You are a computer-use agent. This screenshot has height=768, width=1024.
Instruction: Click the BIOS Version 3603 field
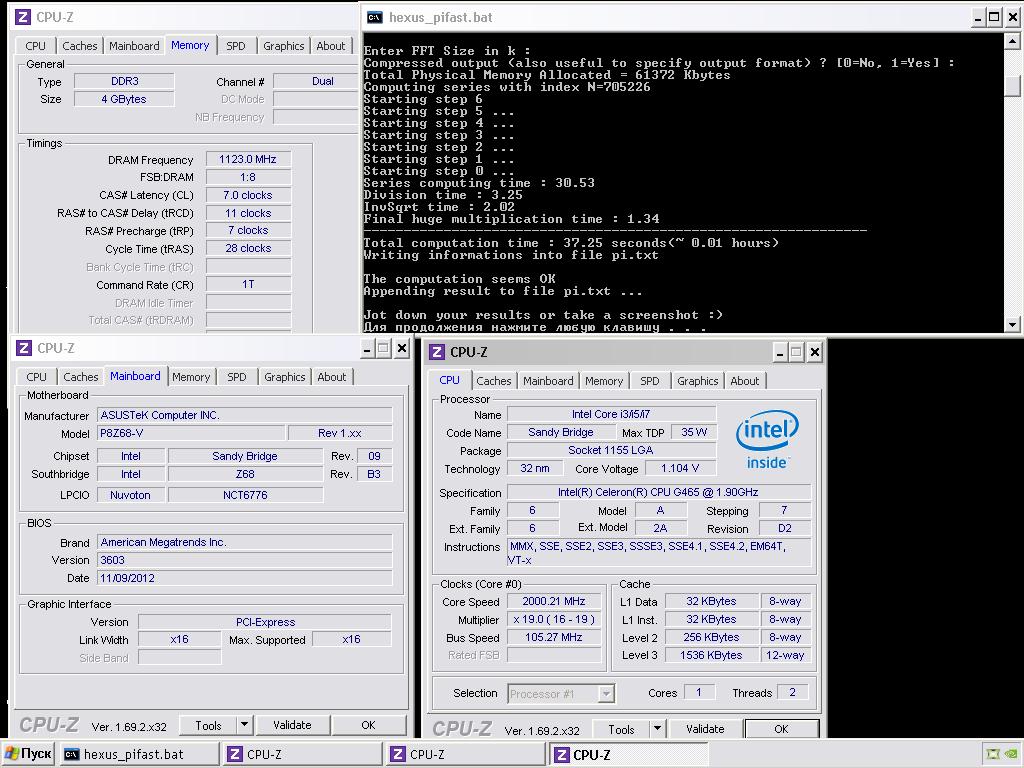click(x=245, y=560)
